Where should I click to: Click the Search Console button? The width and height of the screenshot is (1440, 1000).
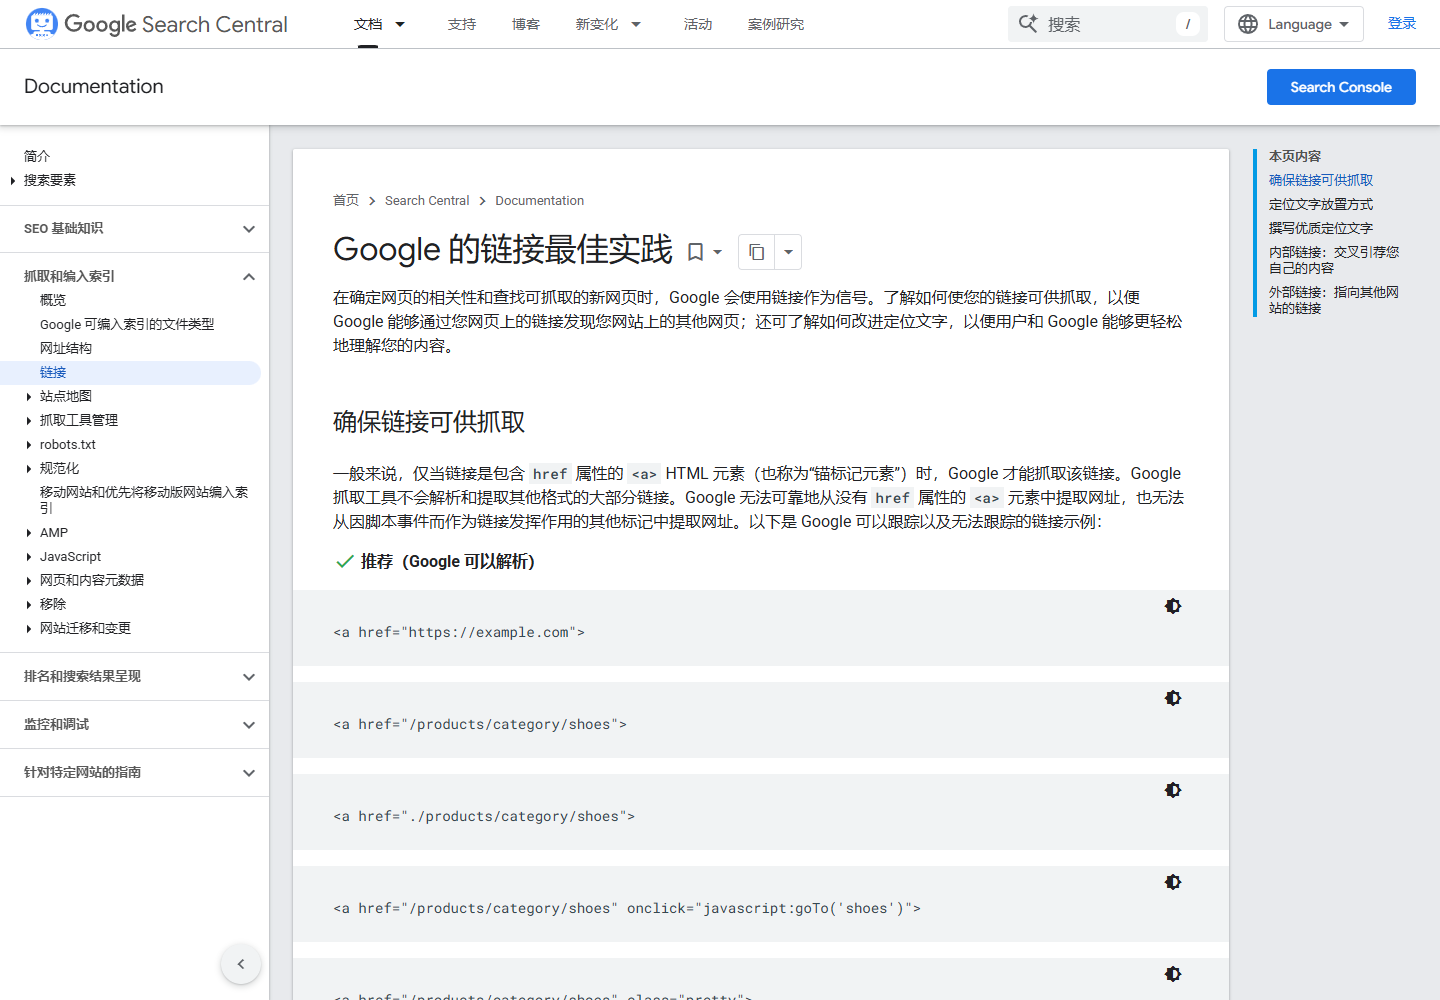click(x=1341, y=87)
